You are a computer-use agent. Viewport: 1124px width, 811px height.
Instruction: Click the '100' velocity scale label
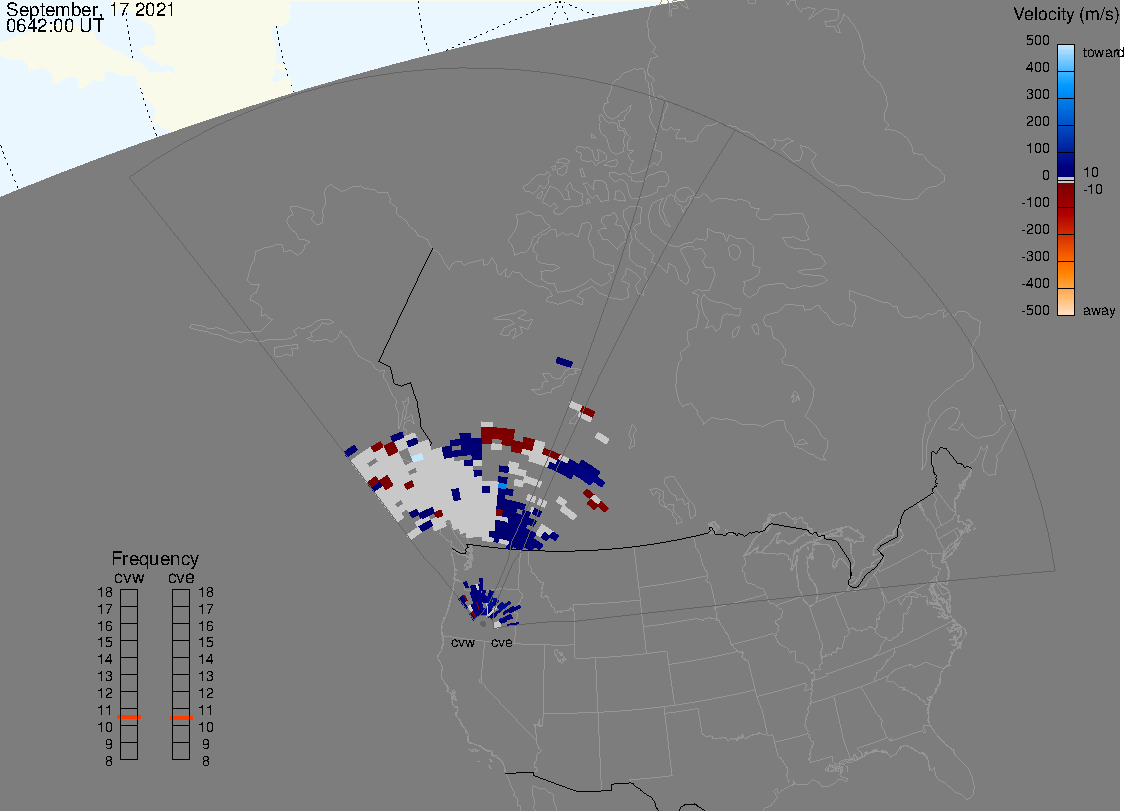[x=1038, y=148]
